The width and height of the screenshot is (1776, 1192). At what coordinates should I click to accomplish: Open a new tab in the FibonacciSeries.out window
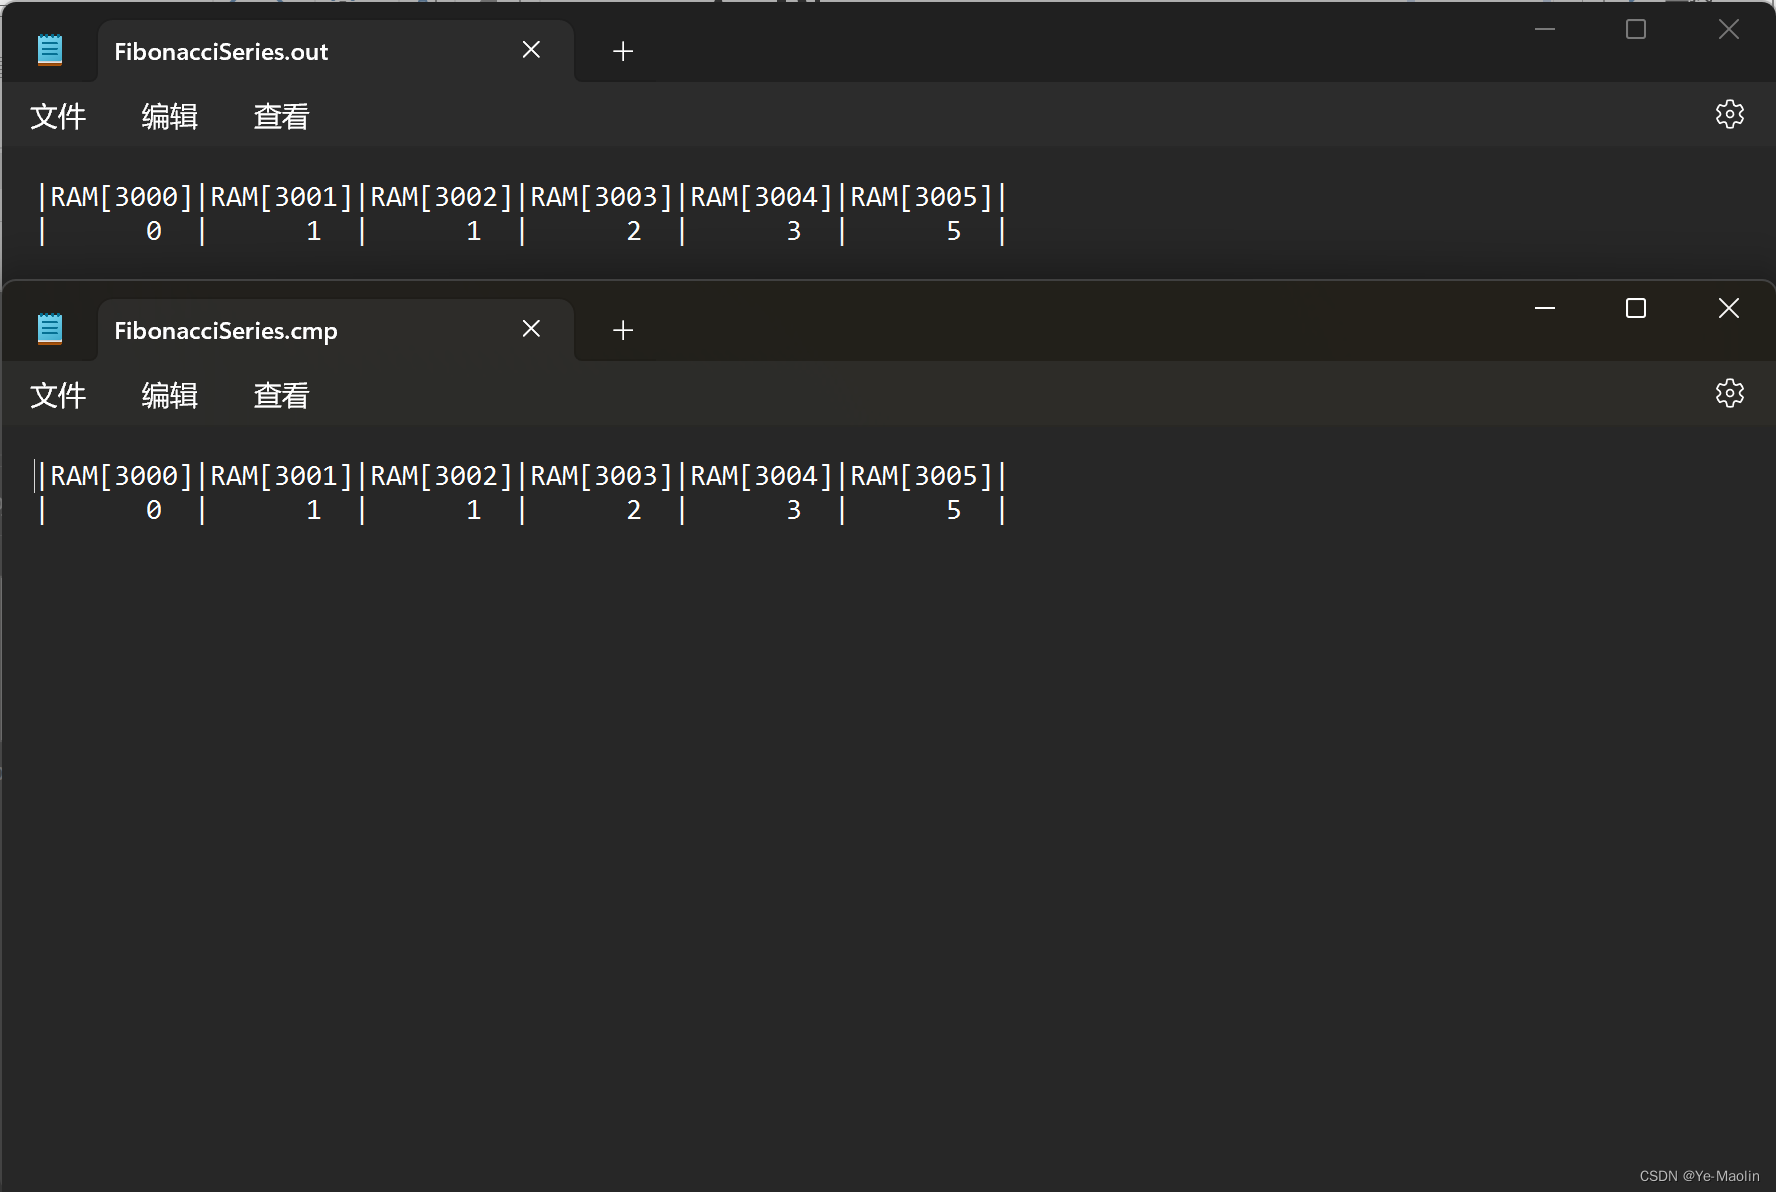623,51
